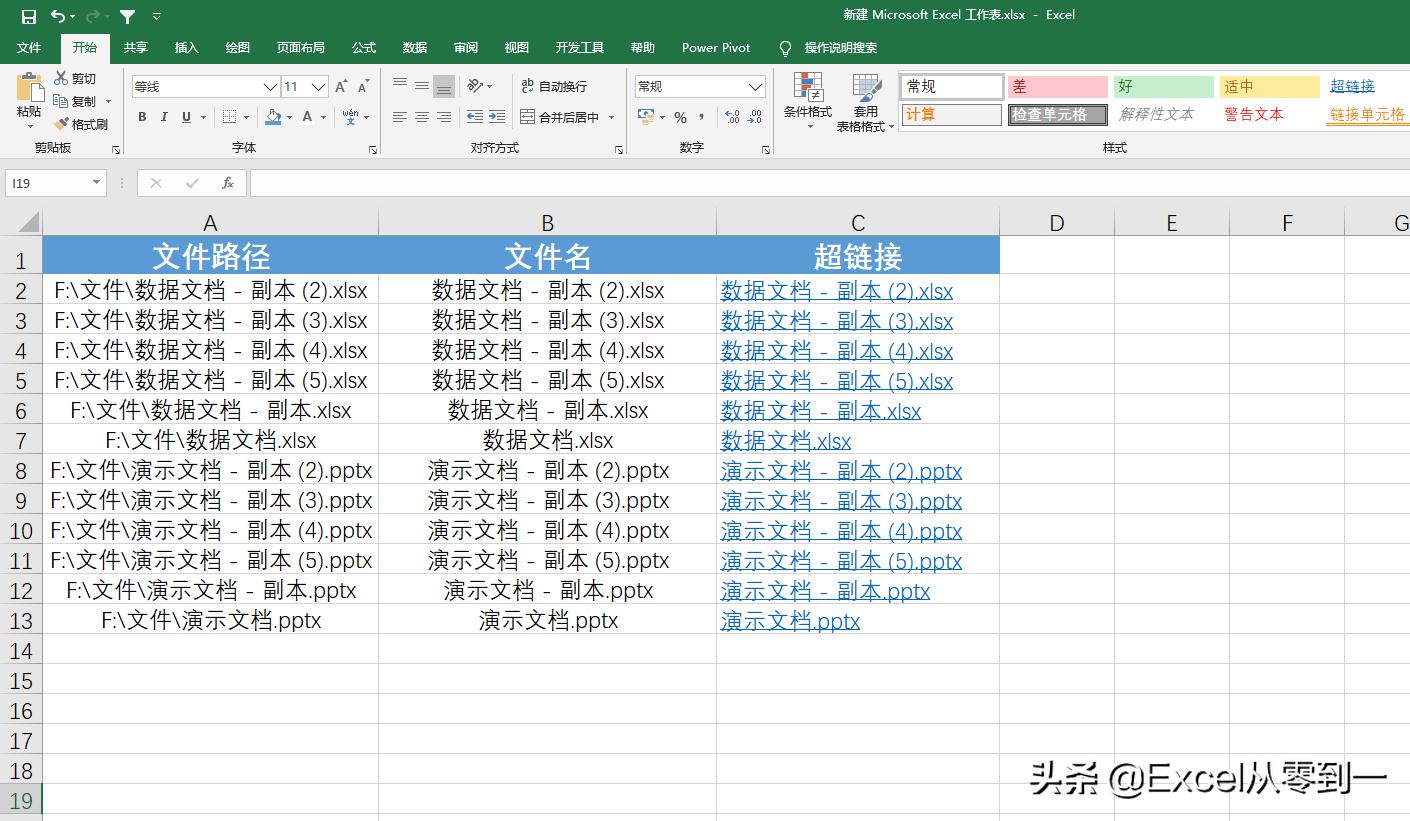The image size is (1410, 821).
Task: Click the percent style % icon
Action: coord(679,117)
